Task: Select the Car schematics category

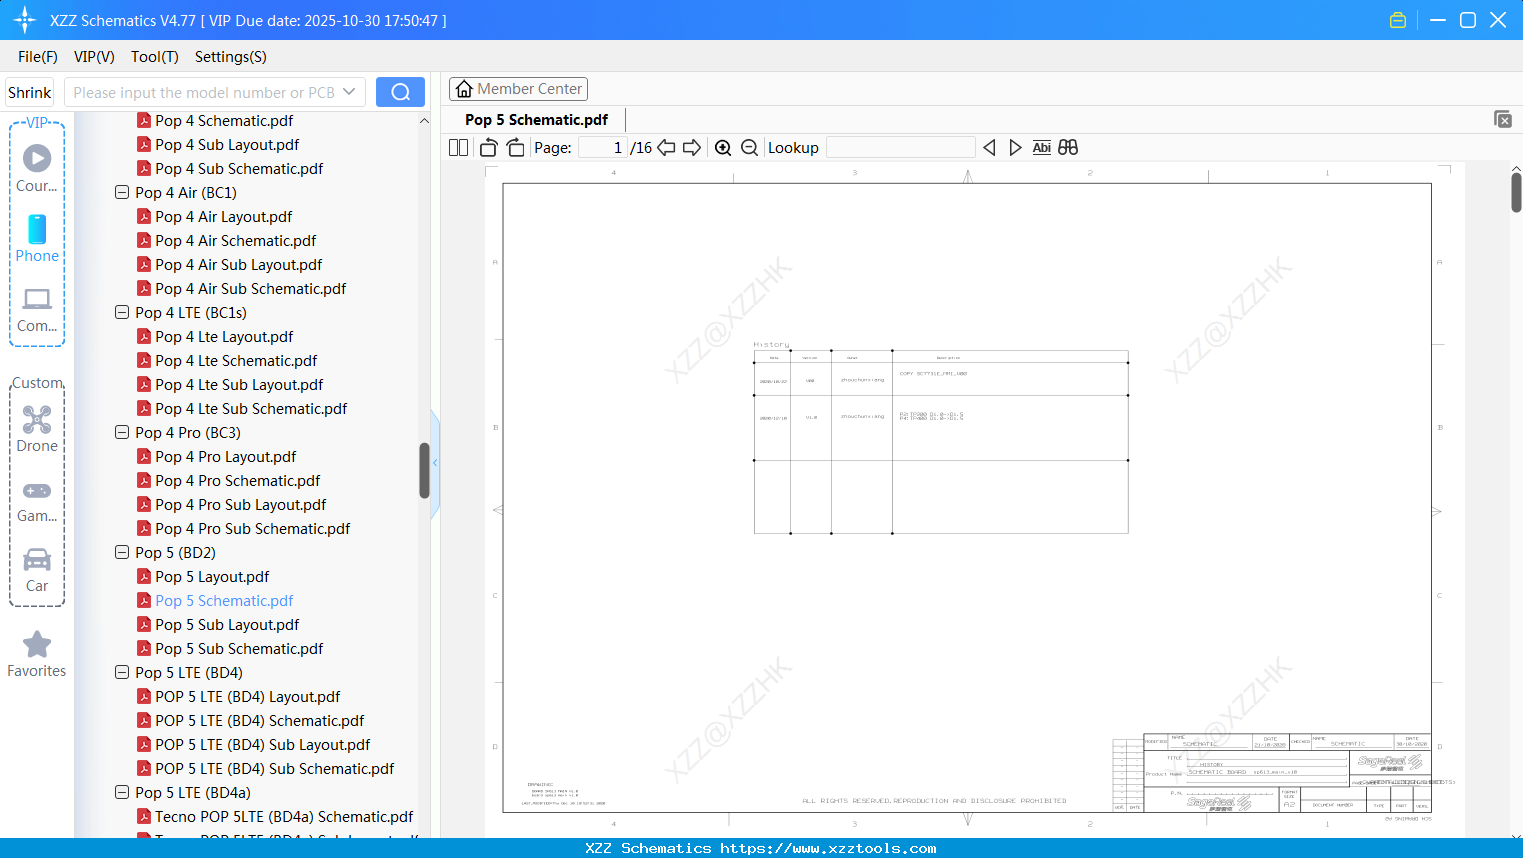Action: [37, 568]
